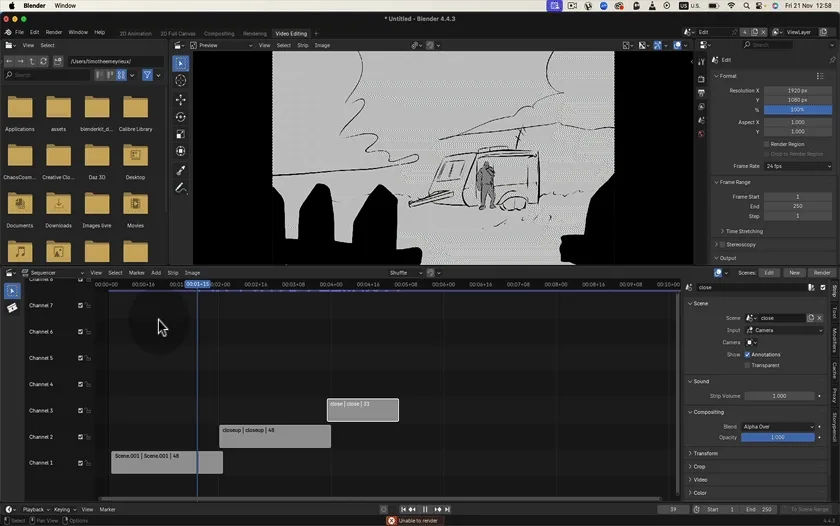Pick the Scale tool in preview toolbar
Screen dimensions: 840x526
pyautogui.click(x=181, y=134)
